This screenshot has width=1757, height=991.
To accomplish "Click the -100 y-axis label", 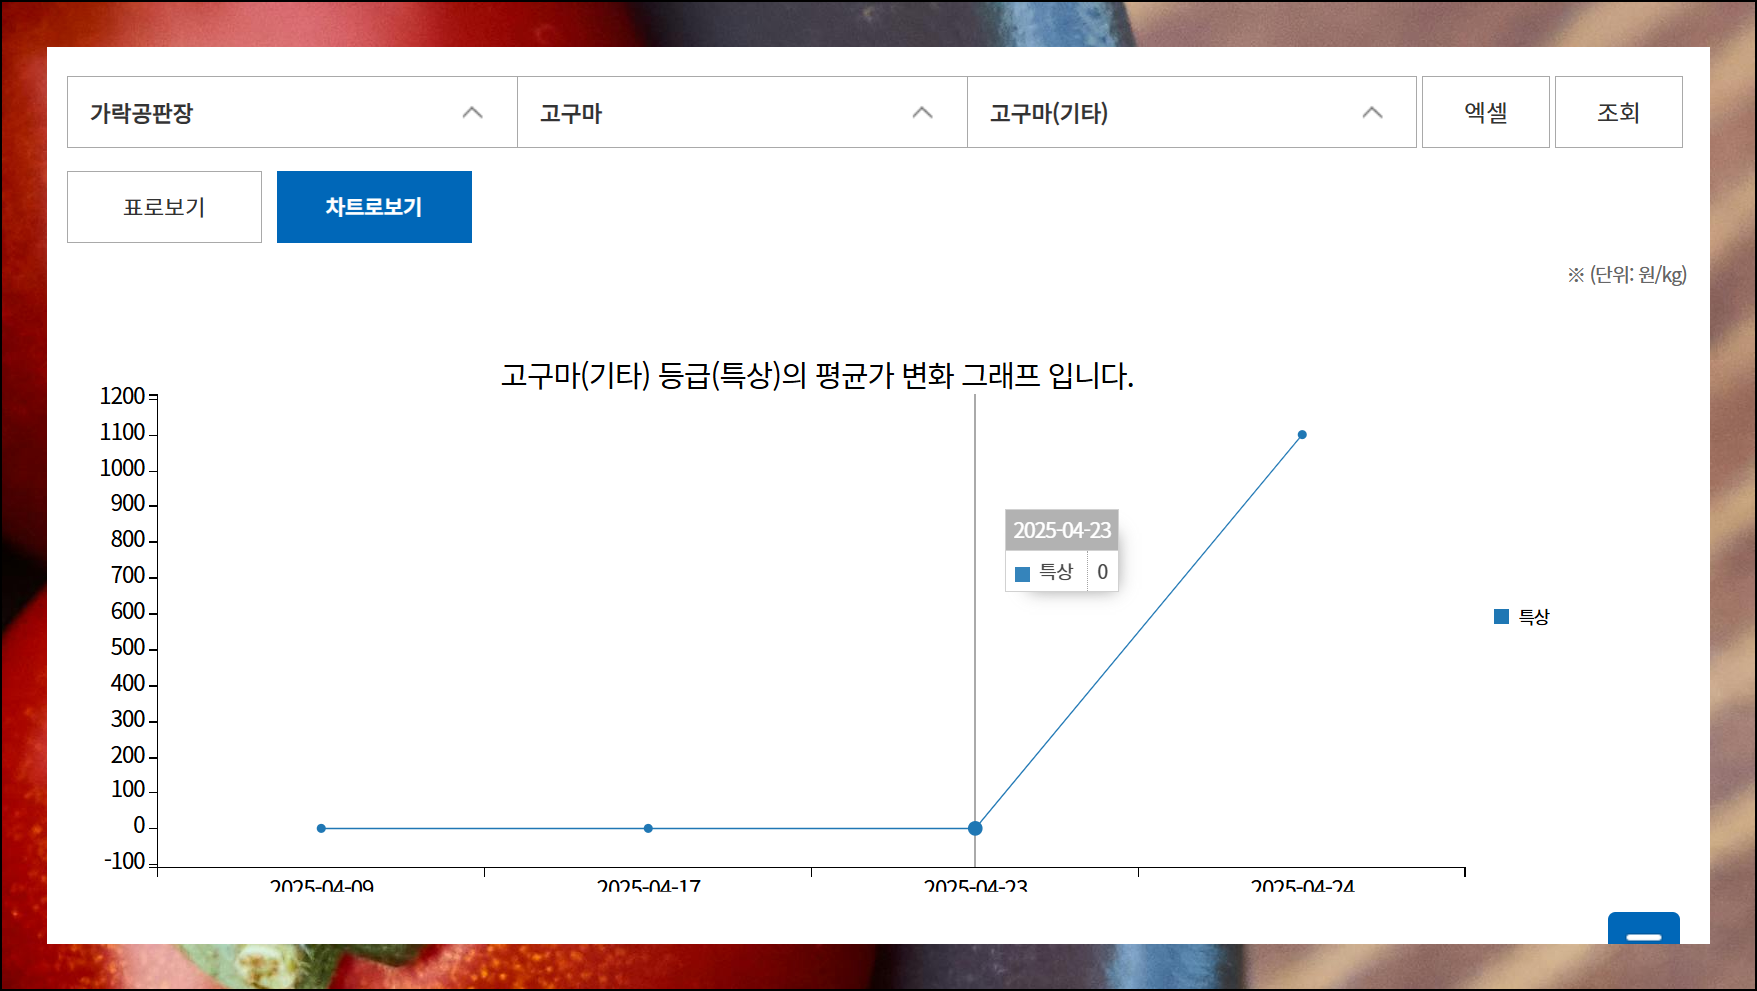I will (x=125, y=861).
